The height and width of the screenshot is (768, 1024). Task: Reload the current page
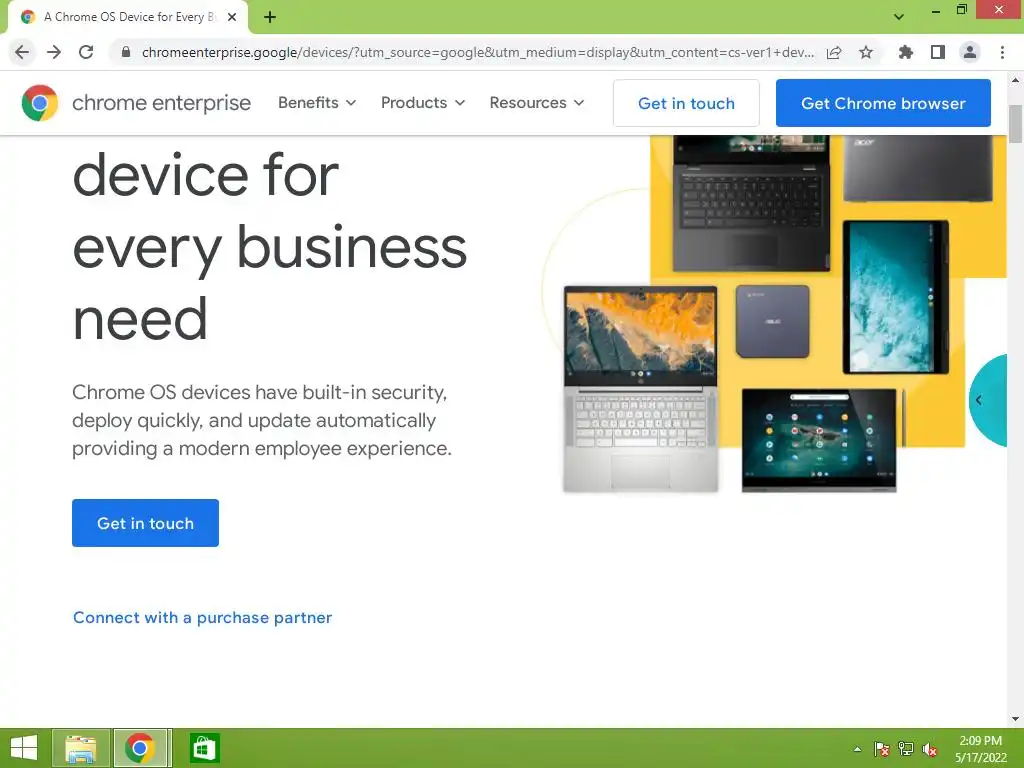(86, 52)
